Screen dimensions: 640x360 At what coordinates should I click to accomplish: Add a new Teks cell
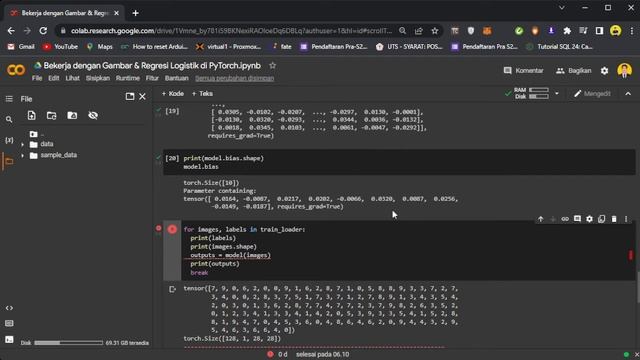(202, 93)
